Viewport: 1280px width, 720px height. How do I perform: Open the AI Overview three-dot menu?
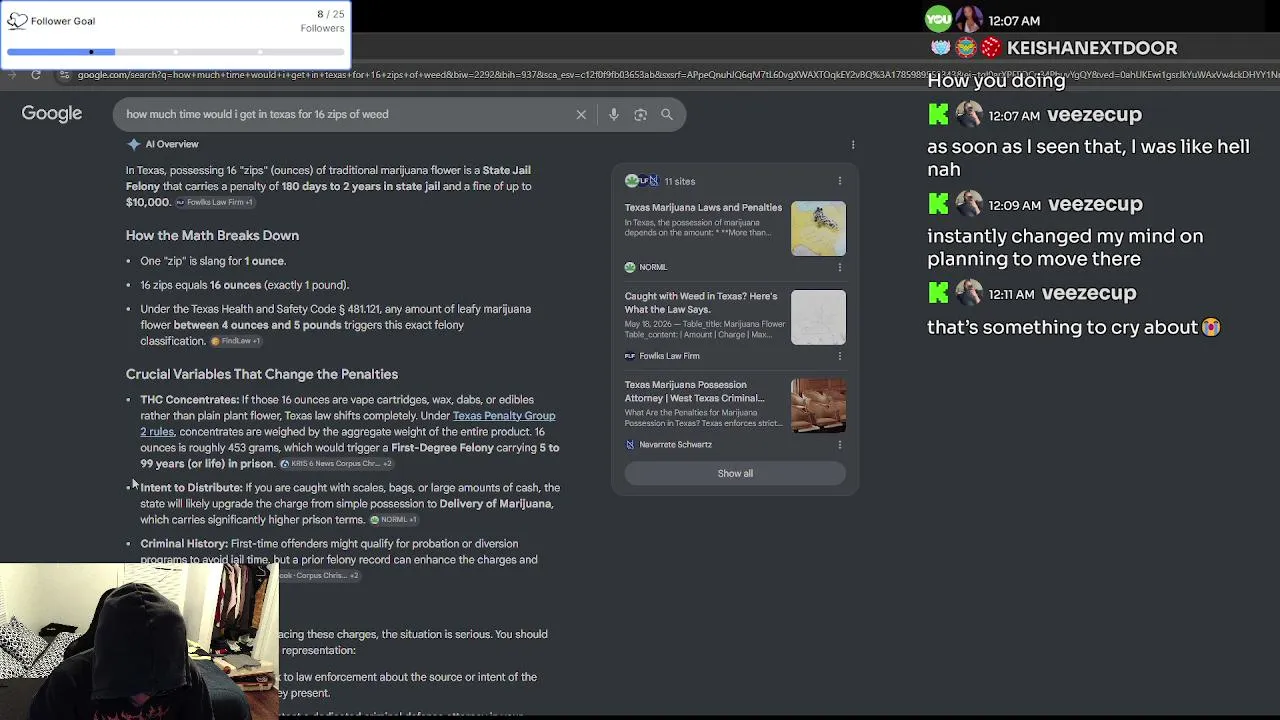tap(853, 145)
